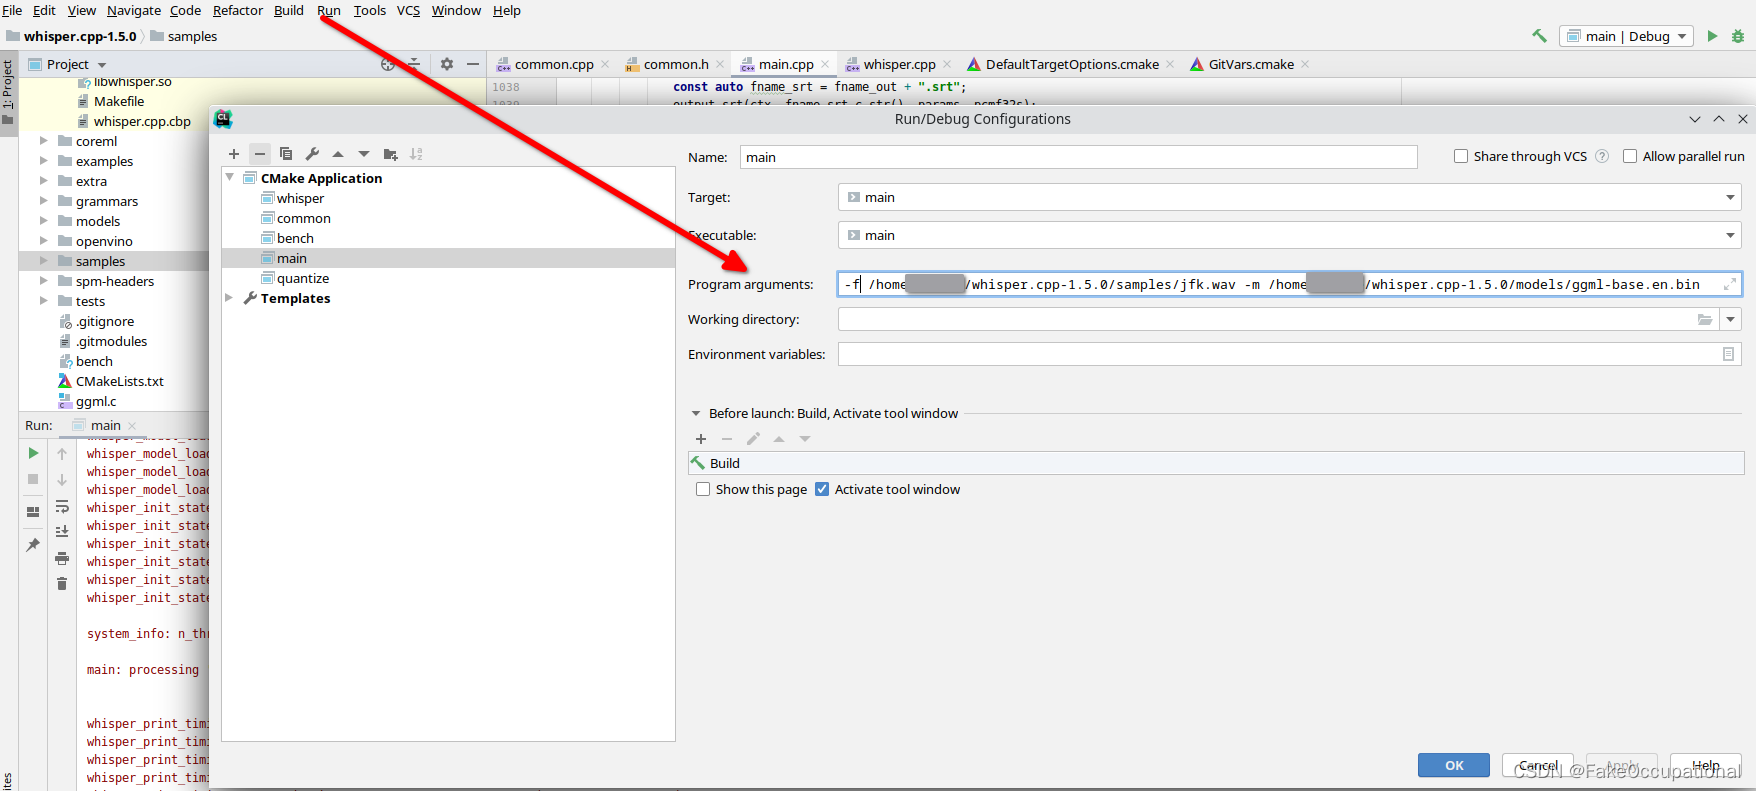
Task: Click the Run console's scroll to end icon
Action: pyautogui.click(x=62, y=531)
